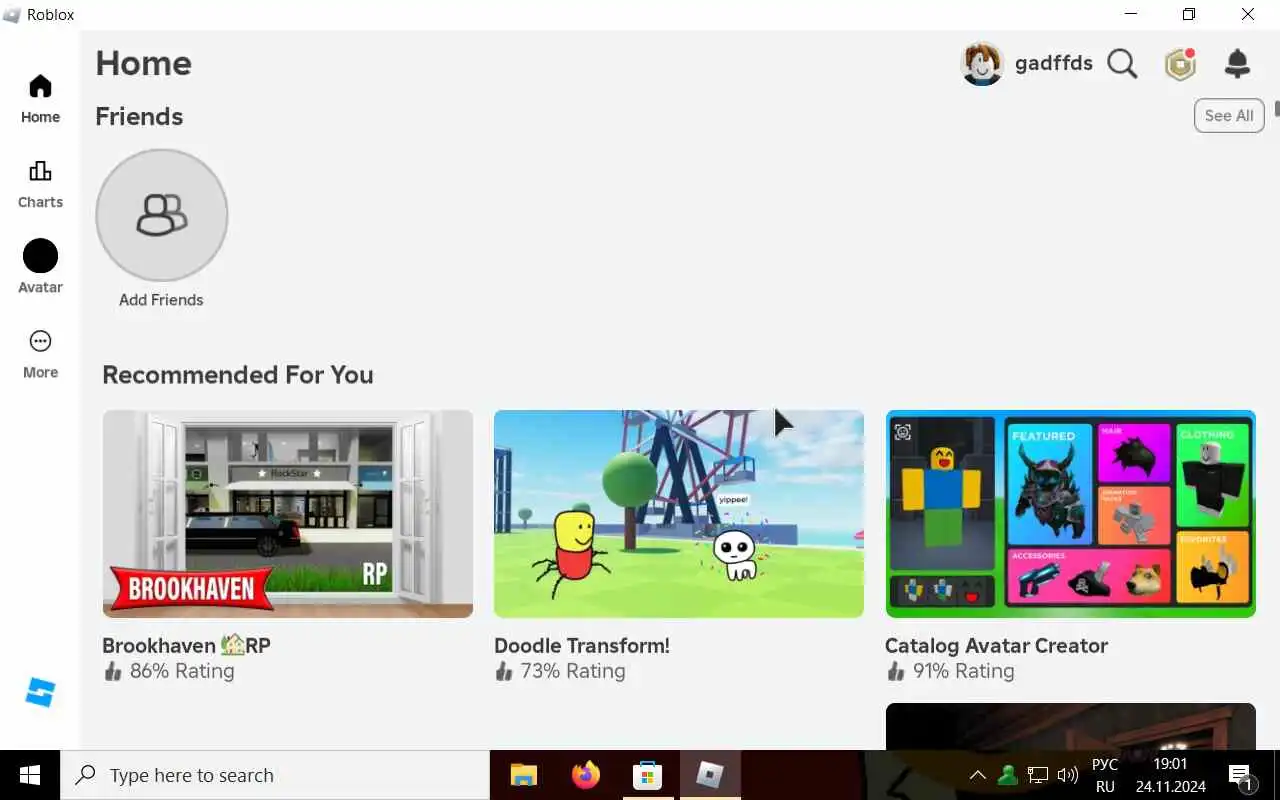
Task: Click the Recommended For You heading
Action: [238, 375]
